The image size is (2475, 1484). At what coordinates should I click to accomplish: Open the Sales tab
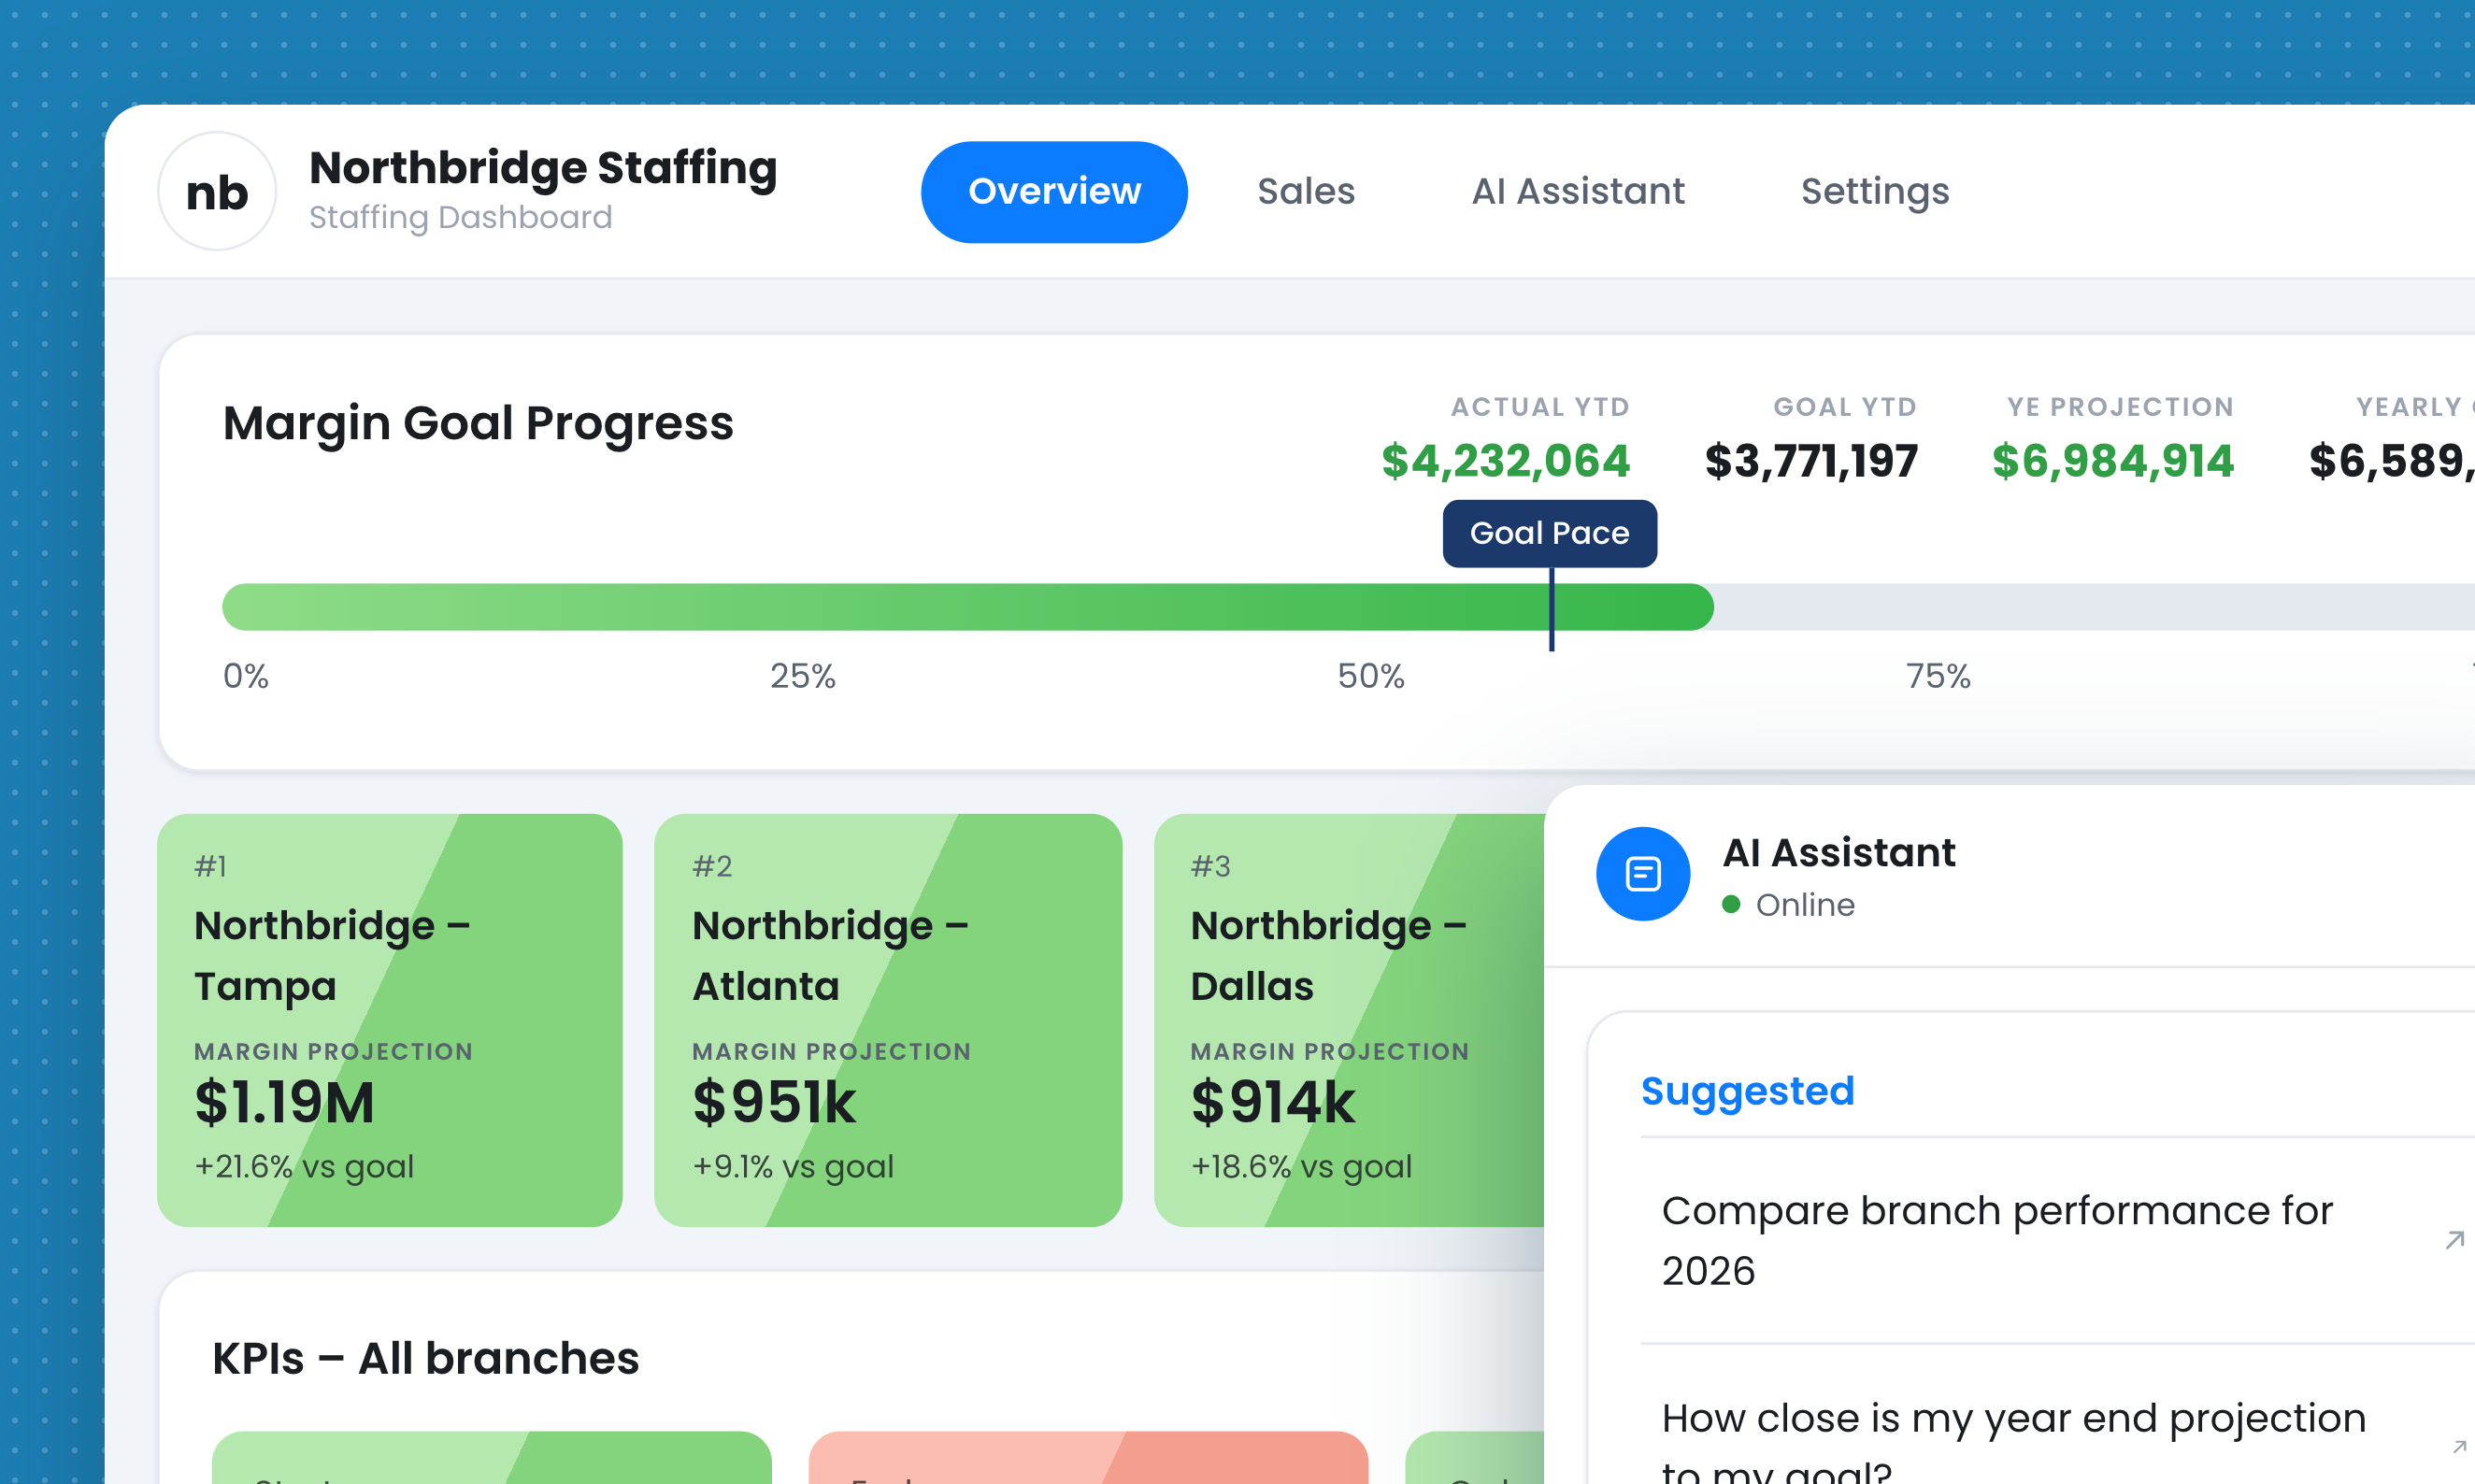click(1306, 191)
